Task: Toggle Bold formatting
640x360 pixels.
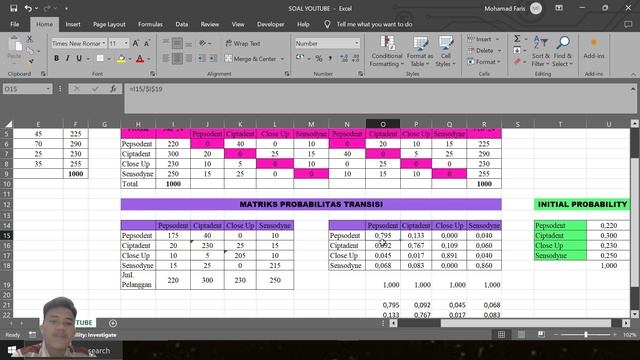Action: [56, 58]
